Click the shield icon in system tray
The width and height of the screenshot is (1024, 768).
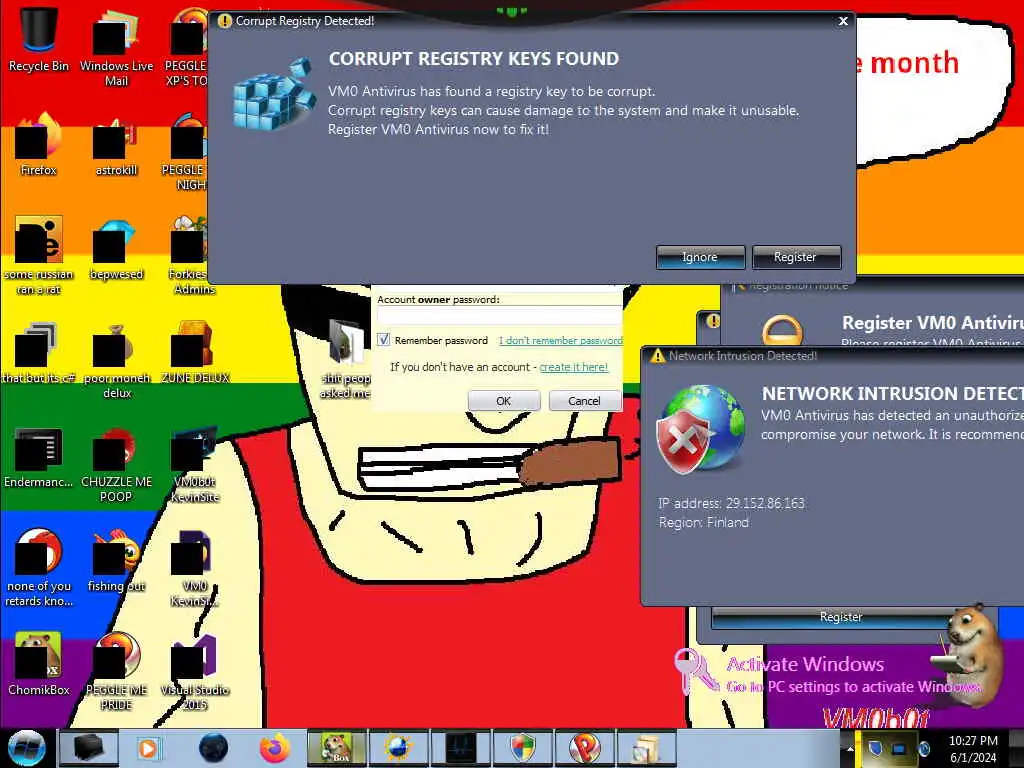pos(875,748)
